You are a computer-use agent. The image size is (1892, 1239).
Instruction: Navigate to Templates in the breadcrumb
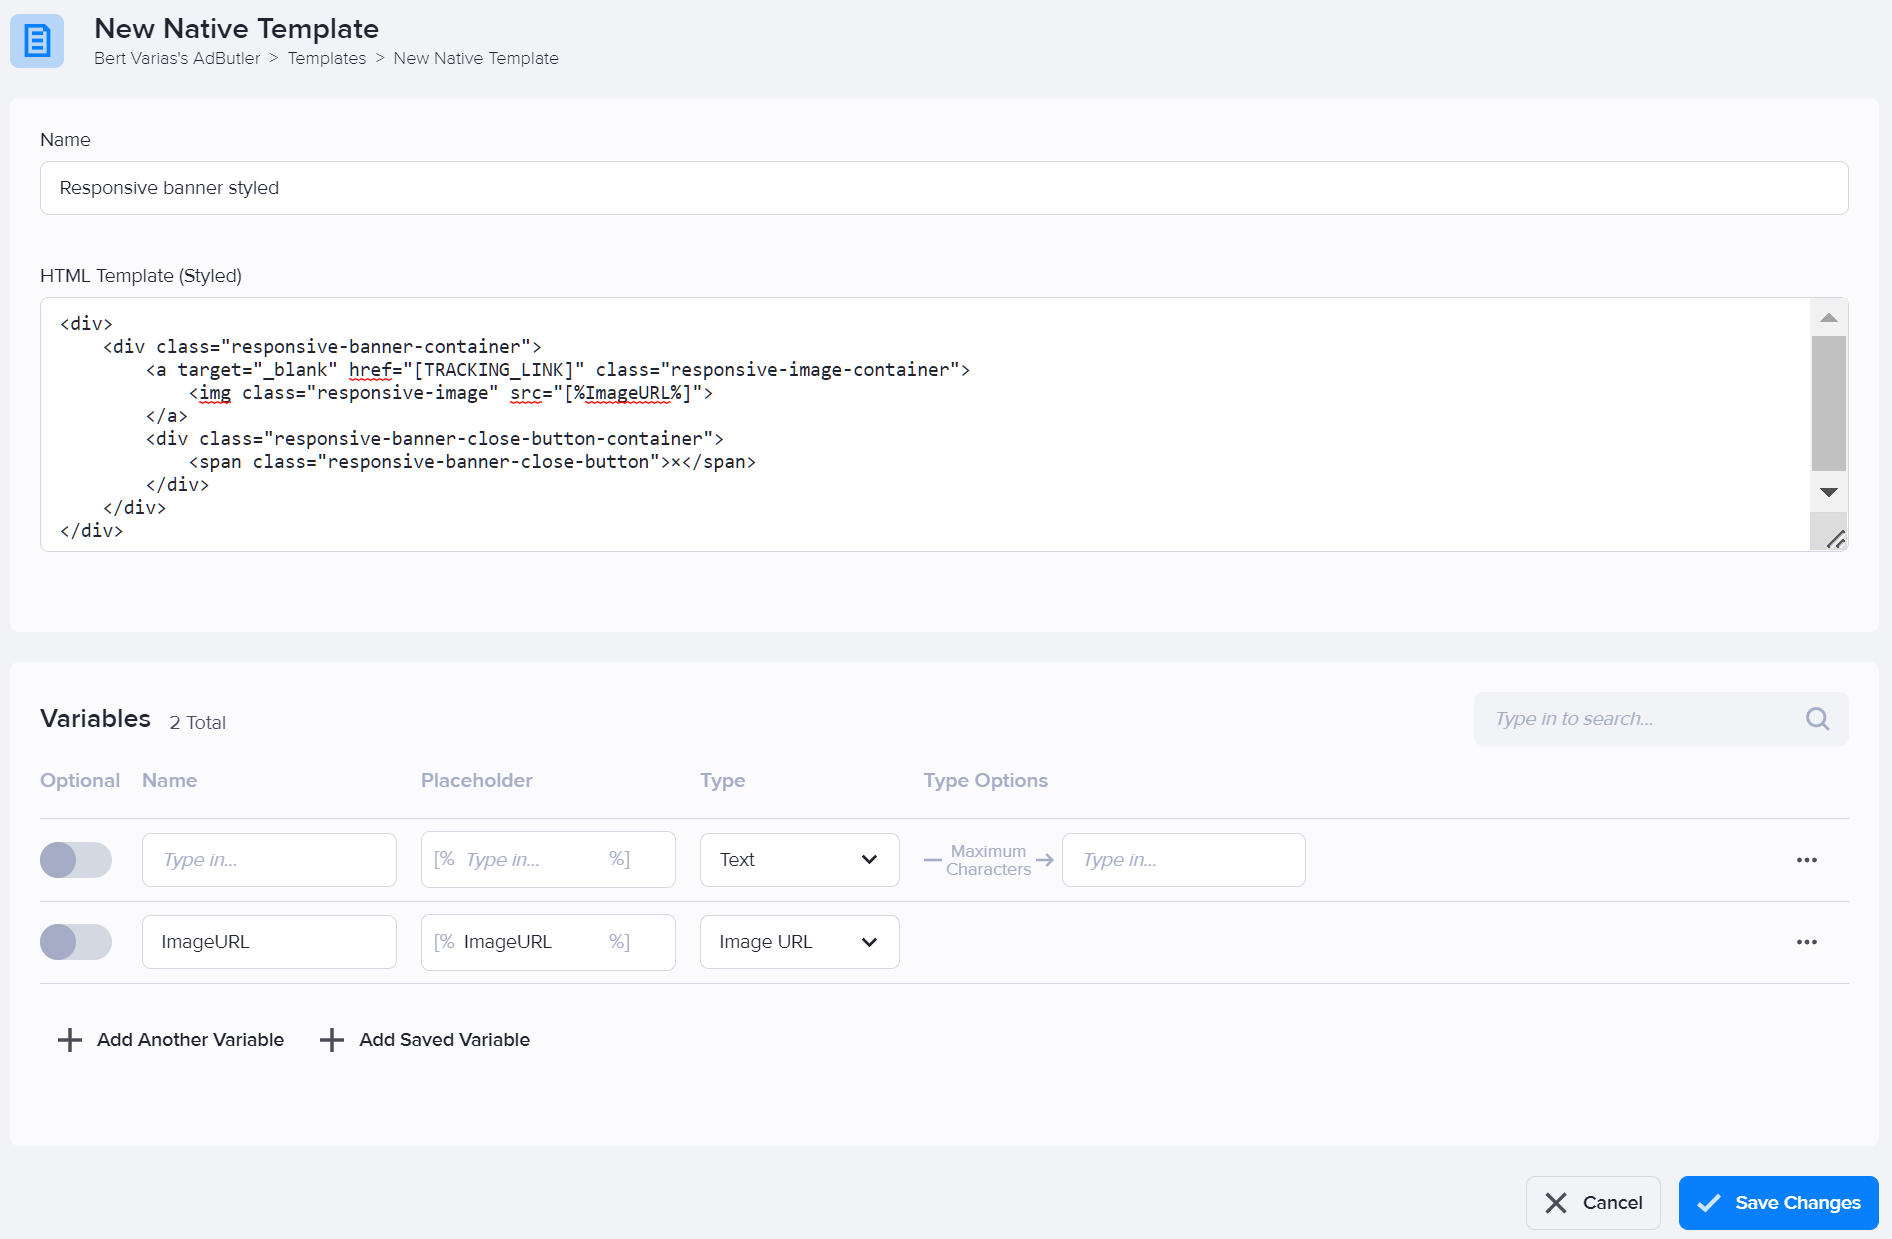coord(326,58)
